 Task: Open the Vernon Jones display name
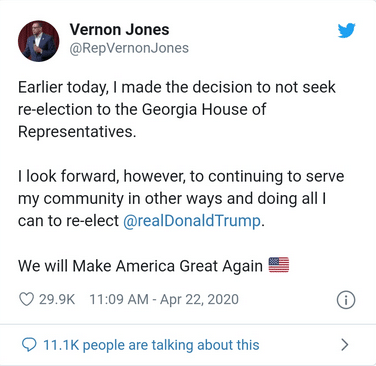[x=119, y=29]
